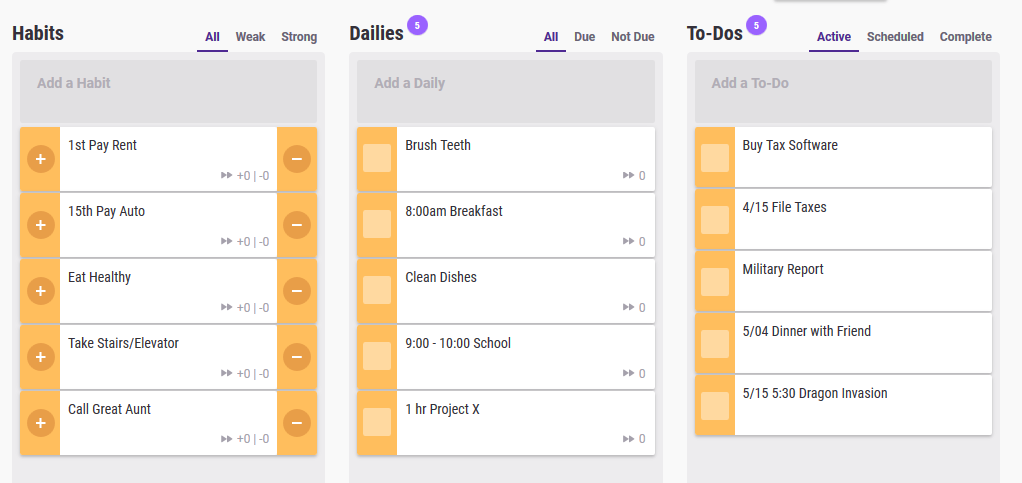Viewport: 1022px width, 483px height.
Task: Click minus on Call Great Aunt habit
Action: 296,422
